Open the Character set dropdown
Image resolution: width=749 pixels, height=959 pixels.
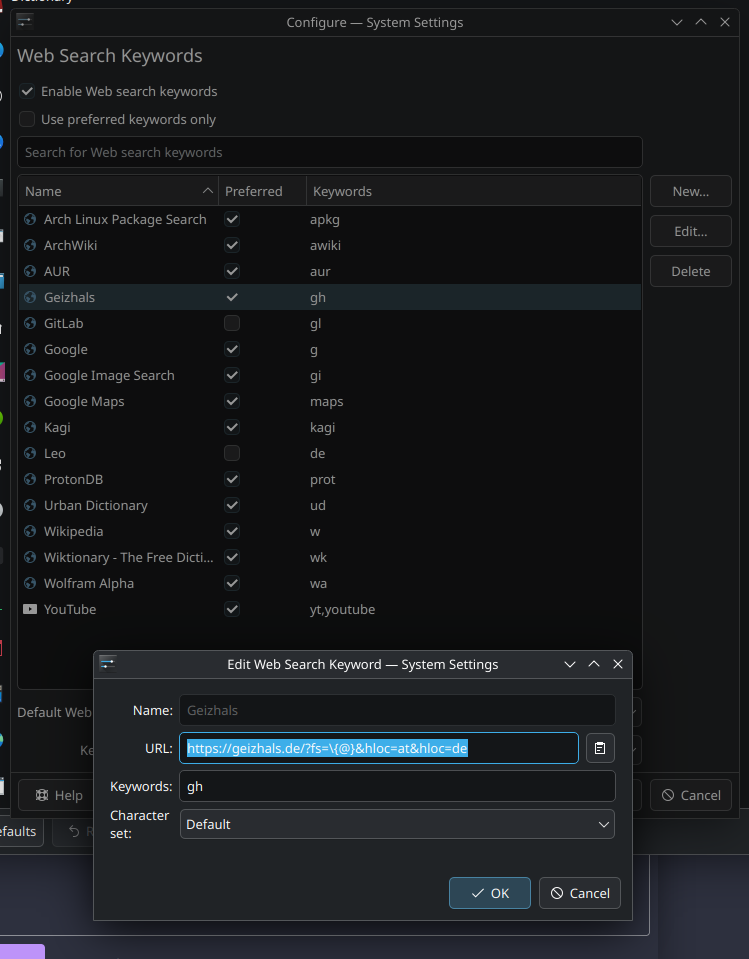[x=397, y=824]
